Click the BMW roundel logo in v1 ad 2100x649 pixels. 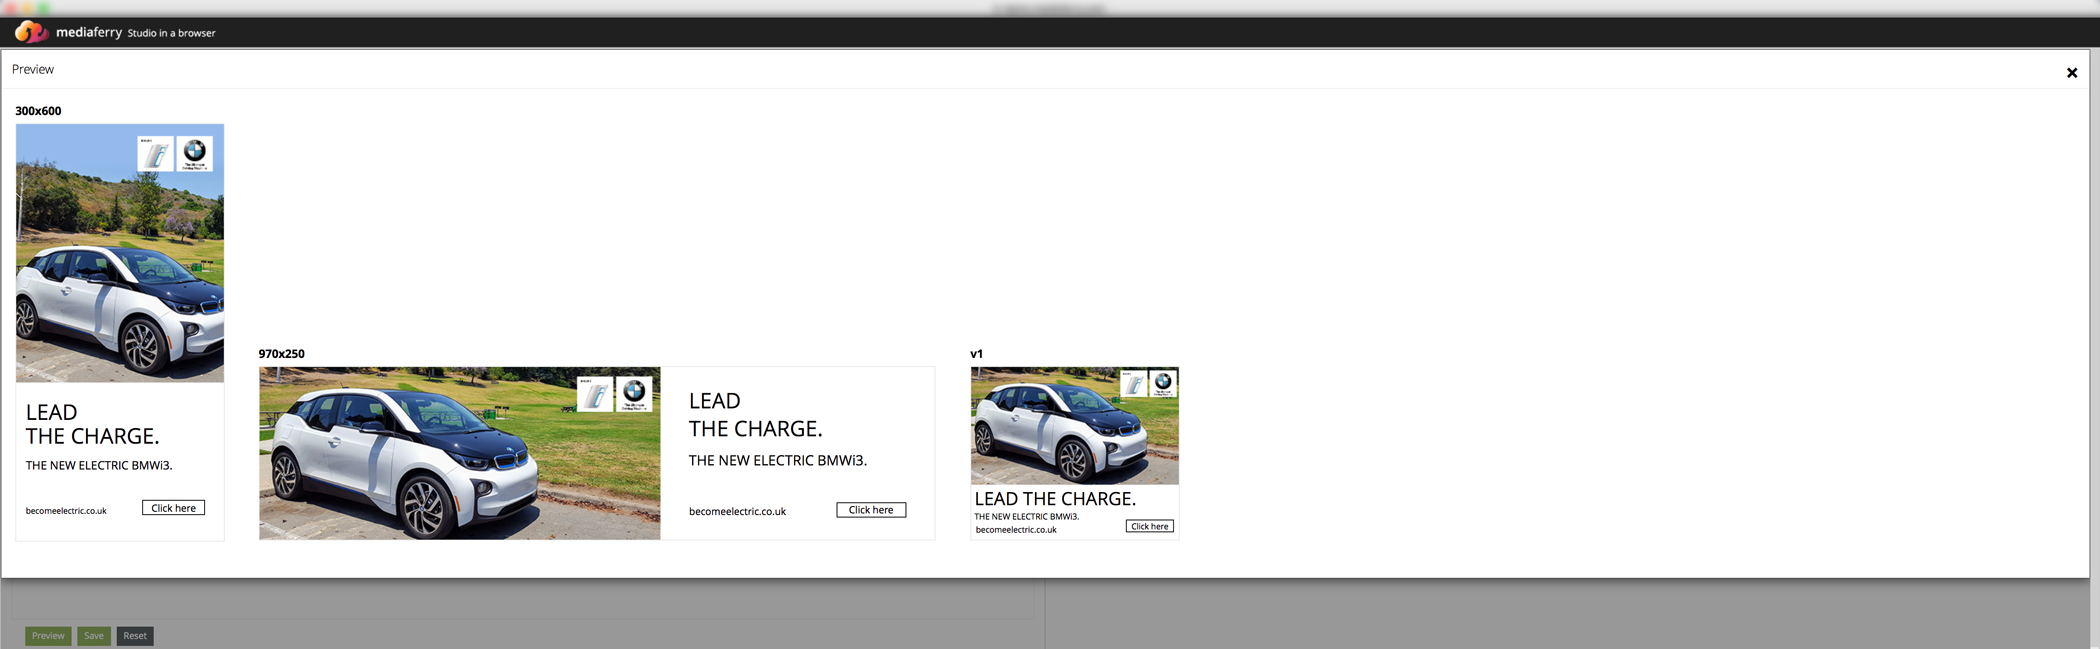click(x=1163, y=384)
